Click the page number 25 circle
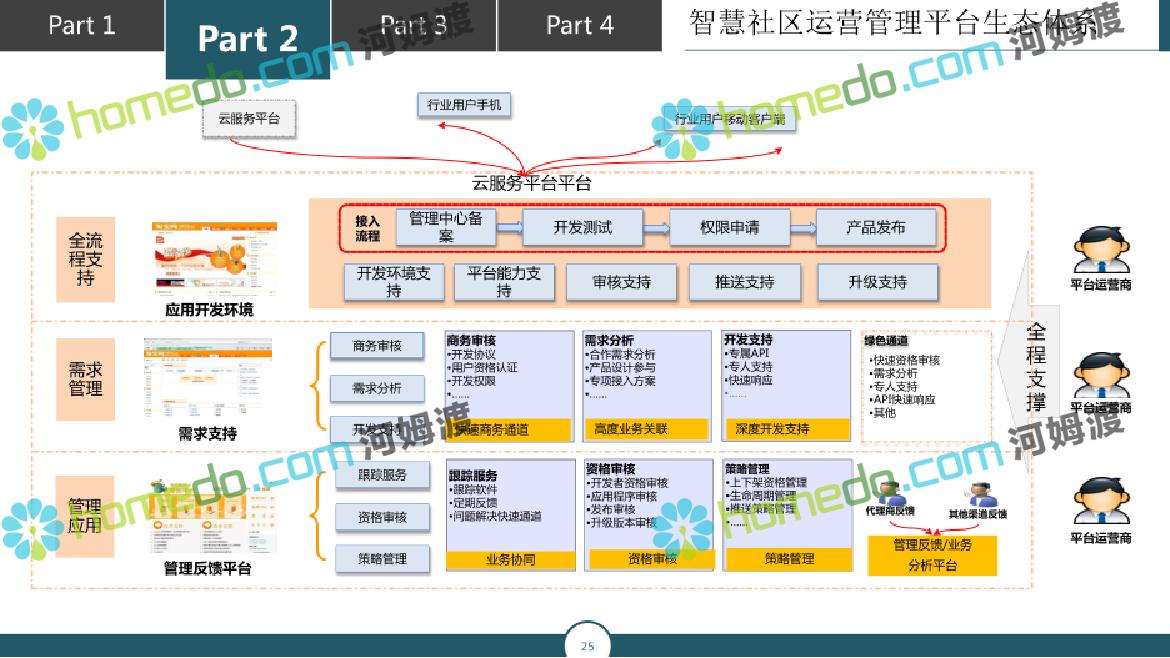Image resolution: width=1170 pixels, height=658 pixels. click(x=587, y=645)
